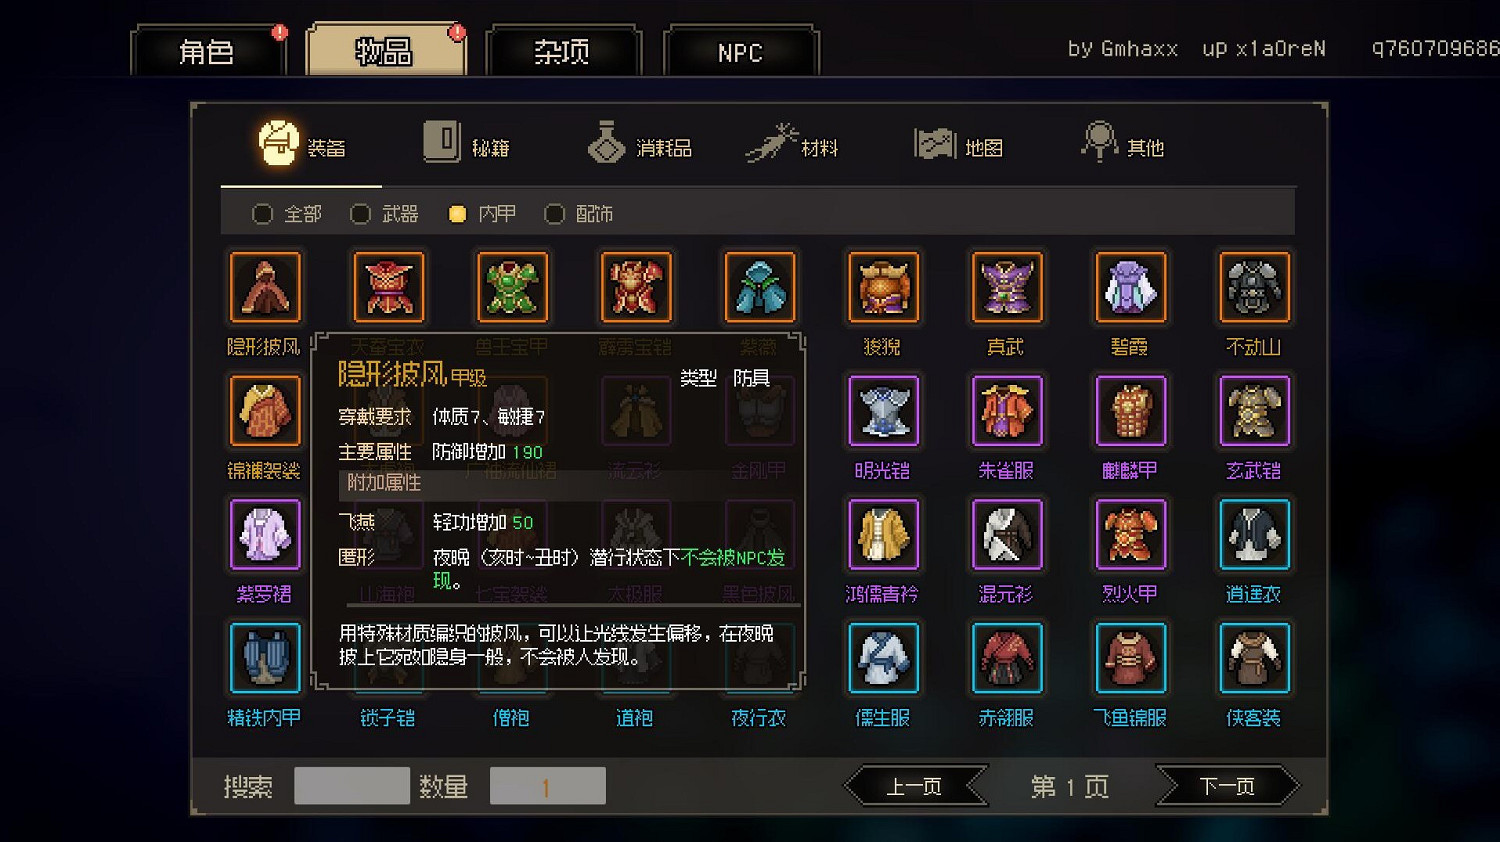1500x842 pixels.
Task: Select the 烈火甲 red armor icon
Action: 1130,535
